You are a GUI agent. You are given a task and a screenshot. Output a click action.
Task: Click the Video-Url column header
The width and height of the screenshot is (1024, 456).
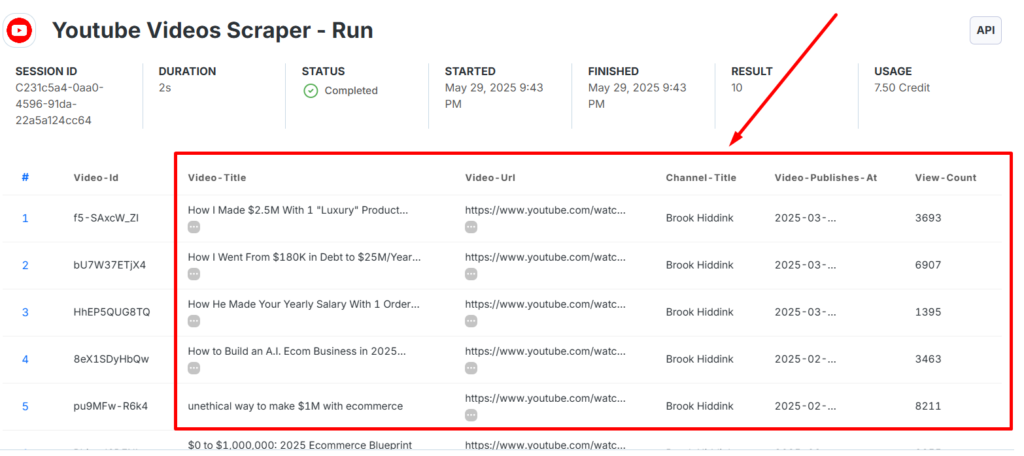point(490,178)
